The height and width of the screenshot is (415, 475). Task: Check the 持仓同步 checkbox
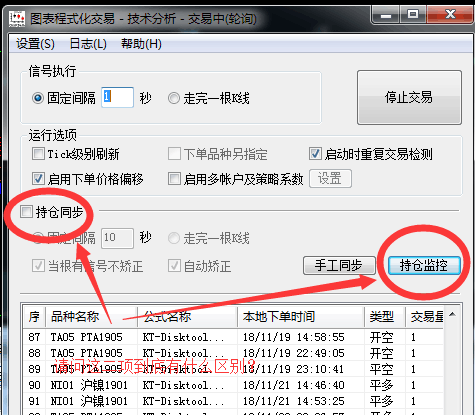pos(26,212)
